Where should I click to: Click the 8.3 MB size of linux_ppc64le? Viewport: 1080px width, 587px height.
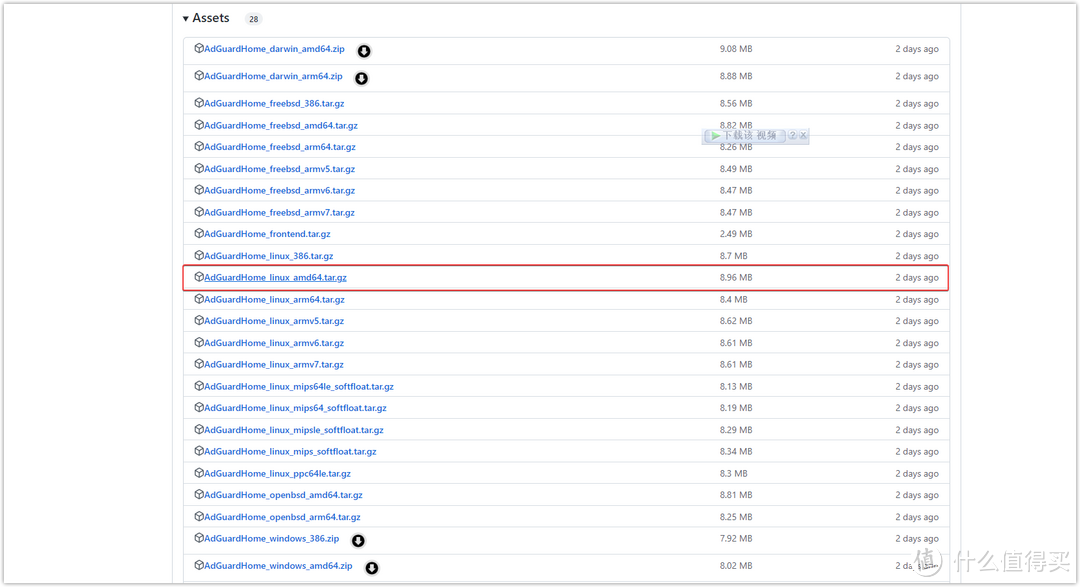(734, 473)
